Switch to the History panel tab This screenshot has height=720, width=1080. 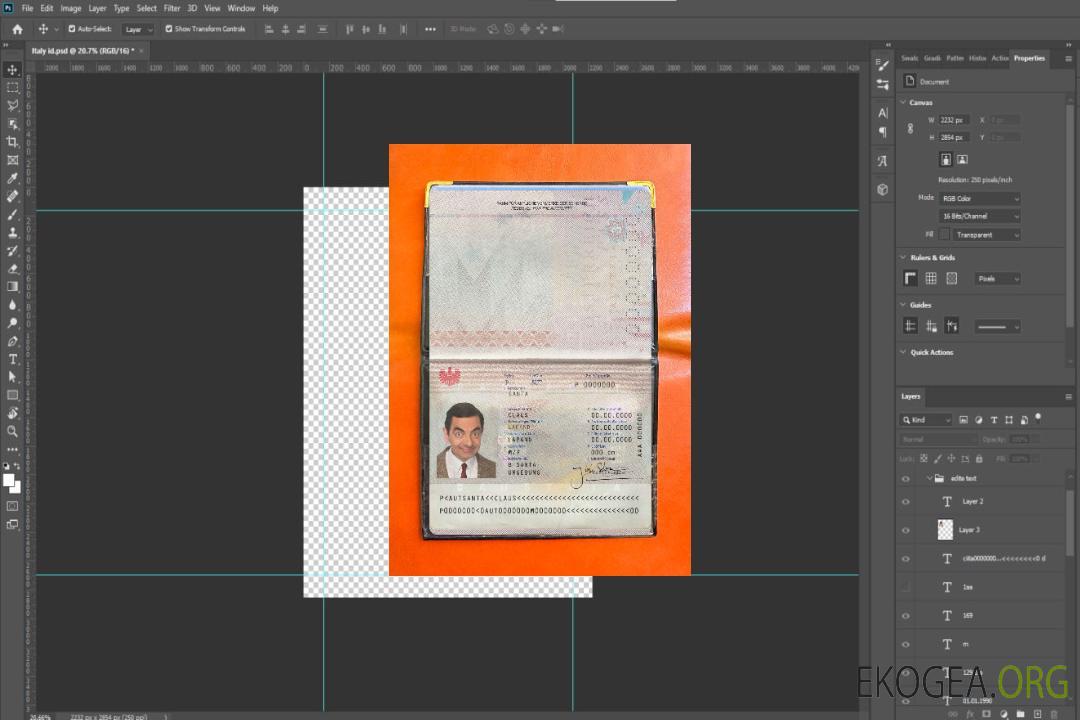coord(977,59)
